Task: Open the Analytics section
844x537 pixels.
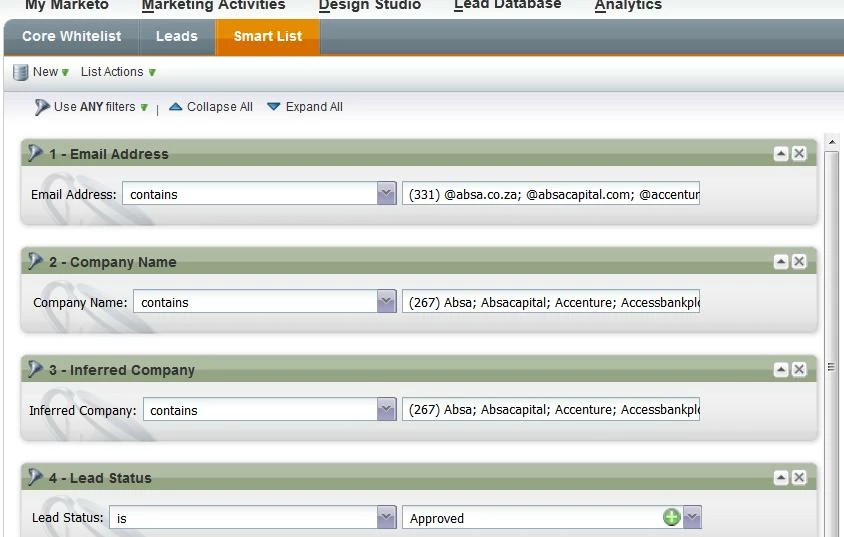Action: (628, 5)
